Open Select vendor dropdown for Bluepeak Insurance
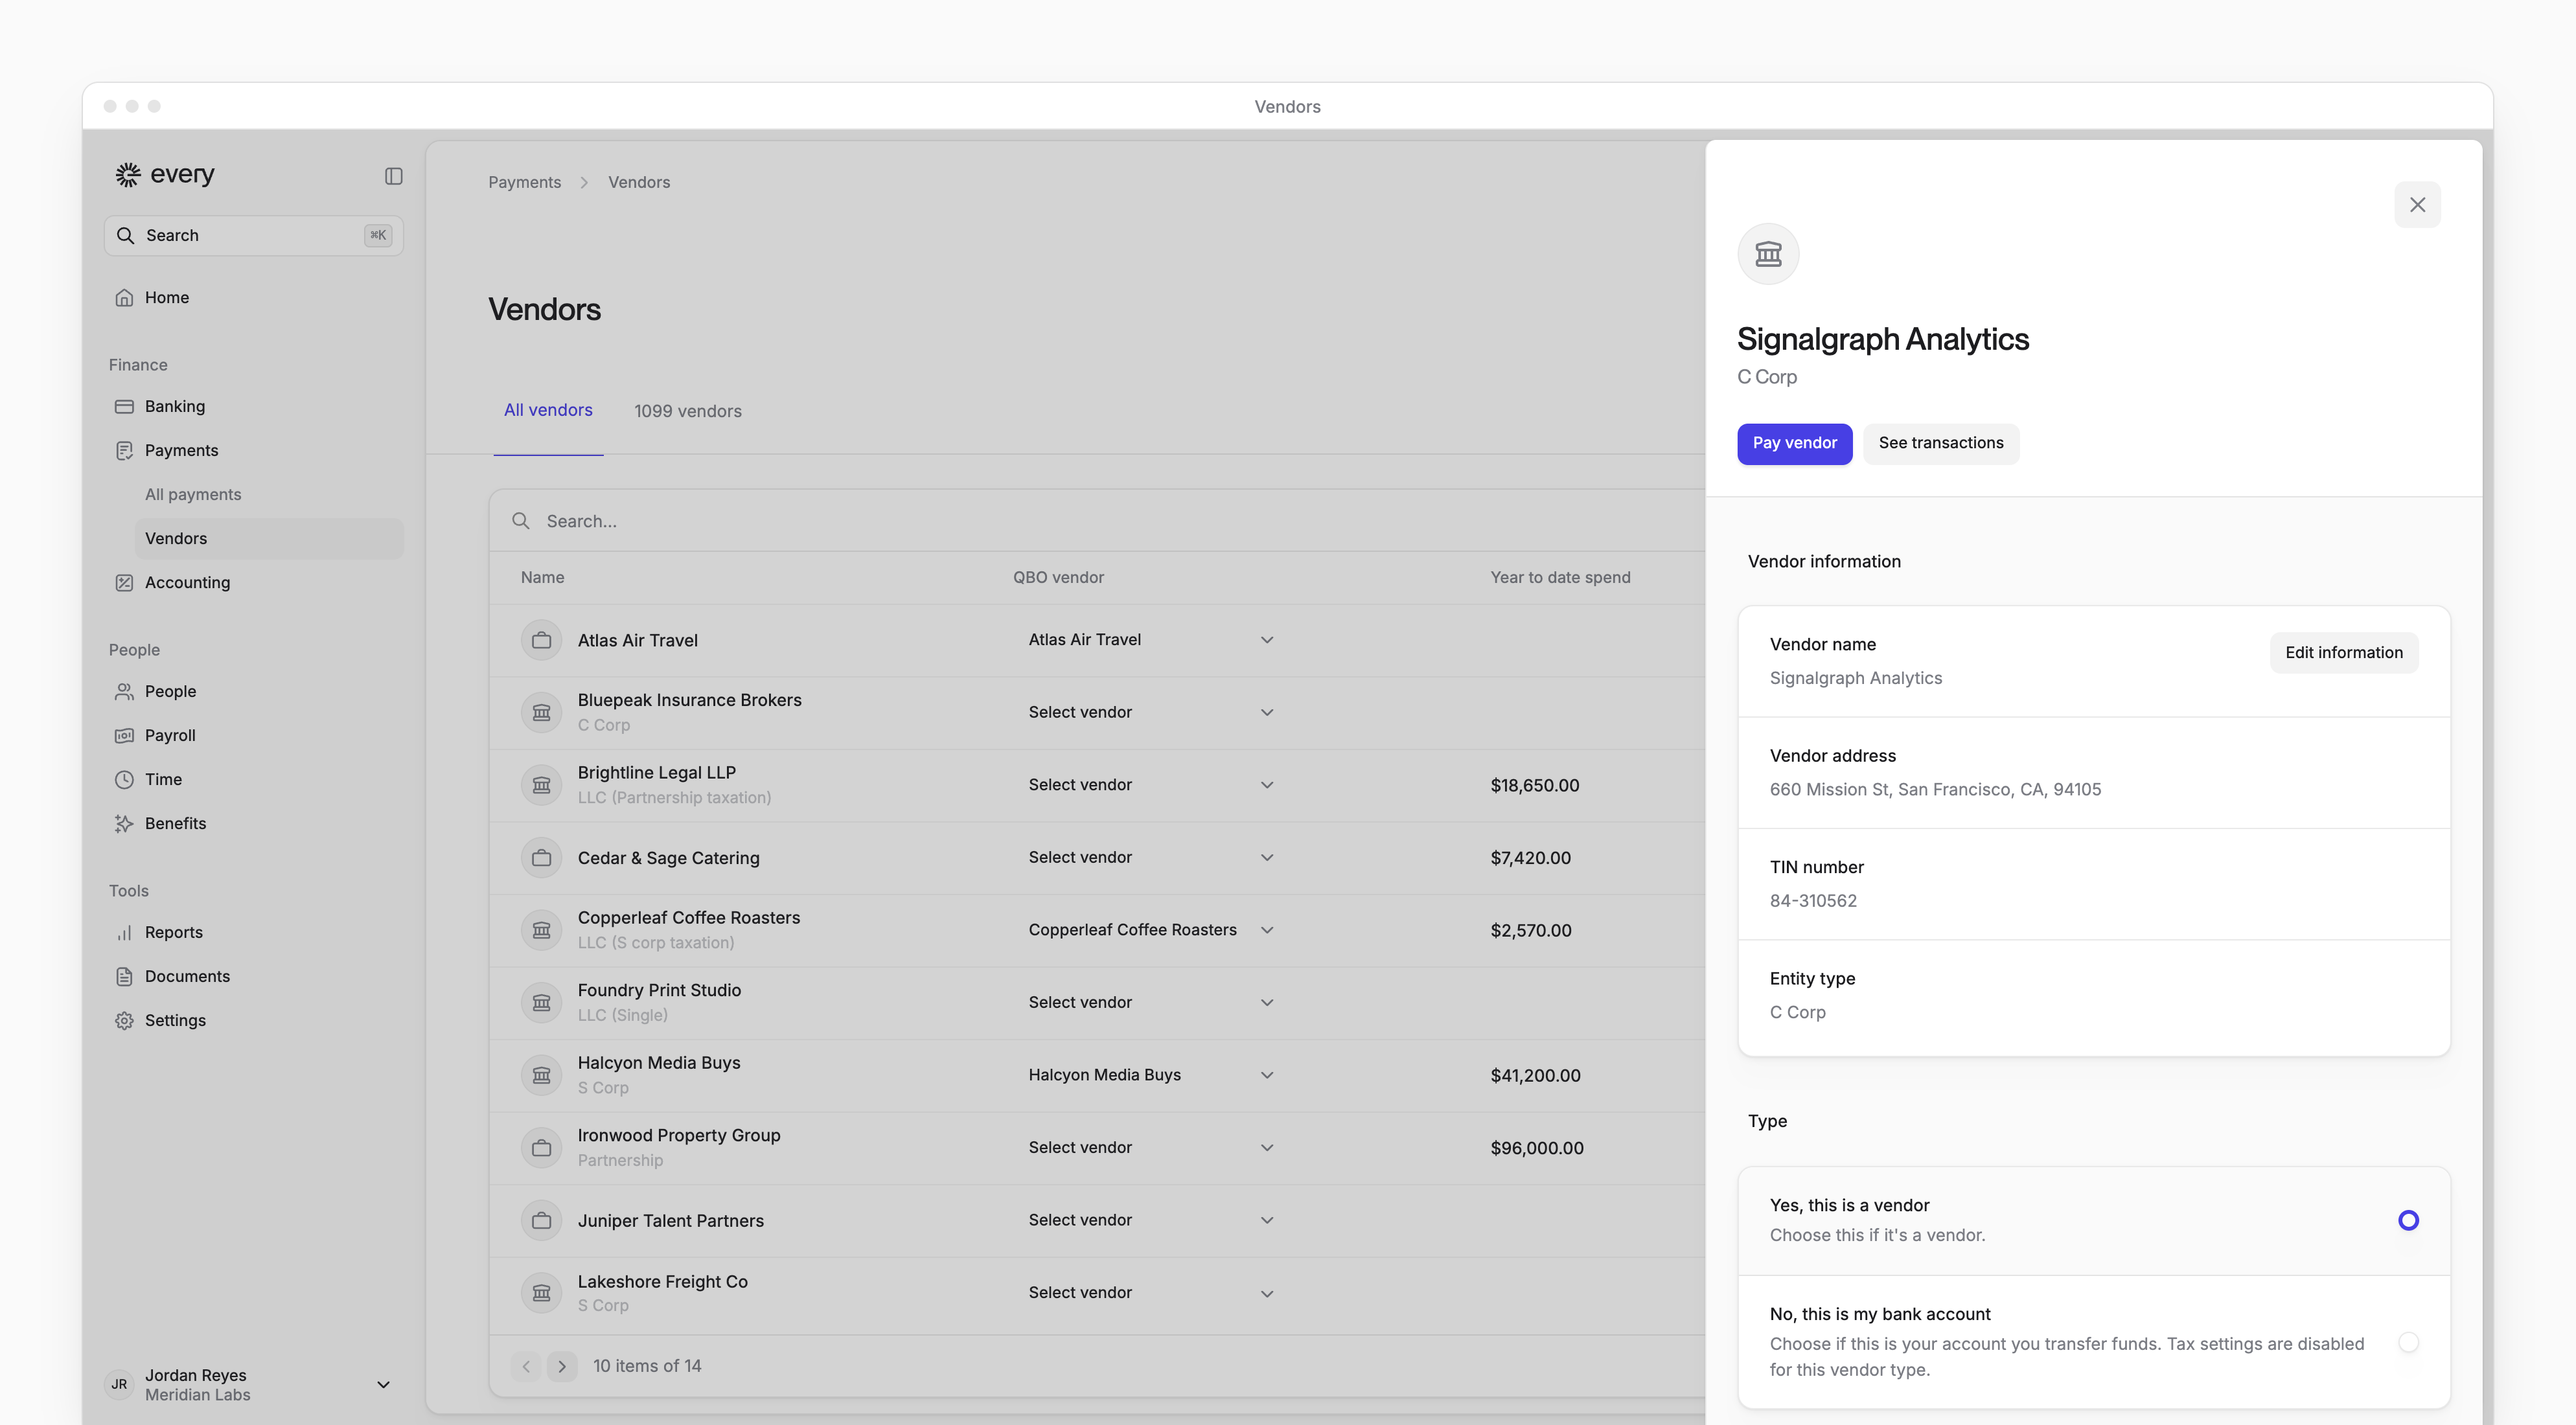Viewport: 2576px width, 1425px height. click(x=1150, y=712)
